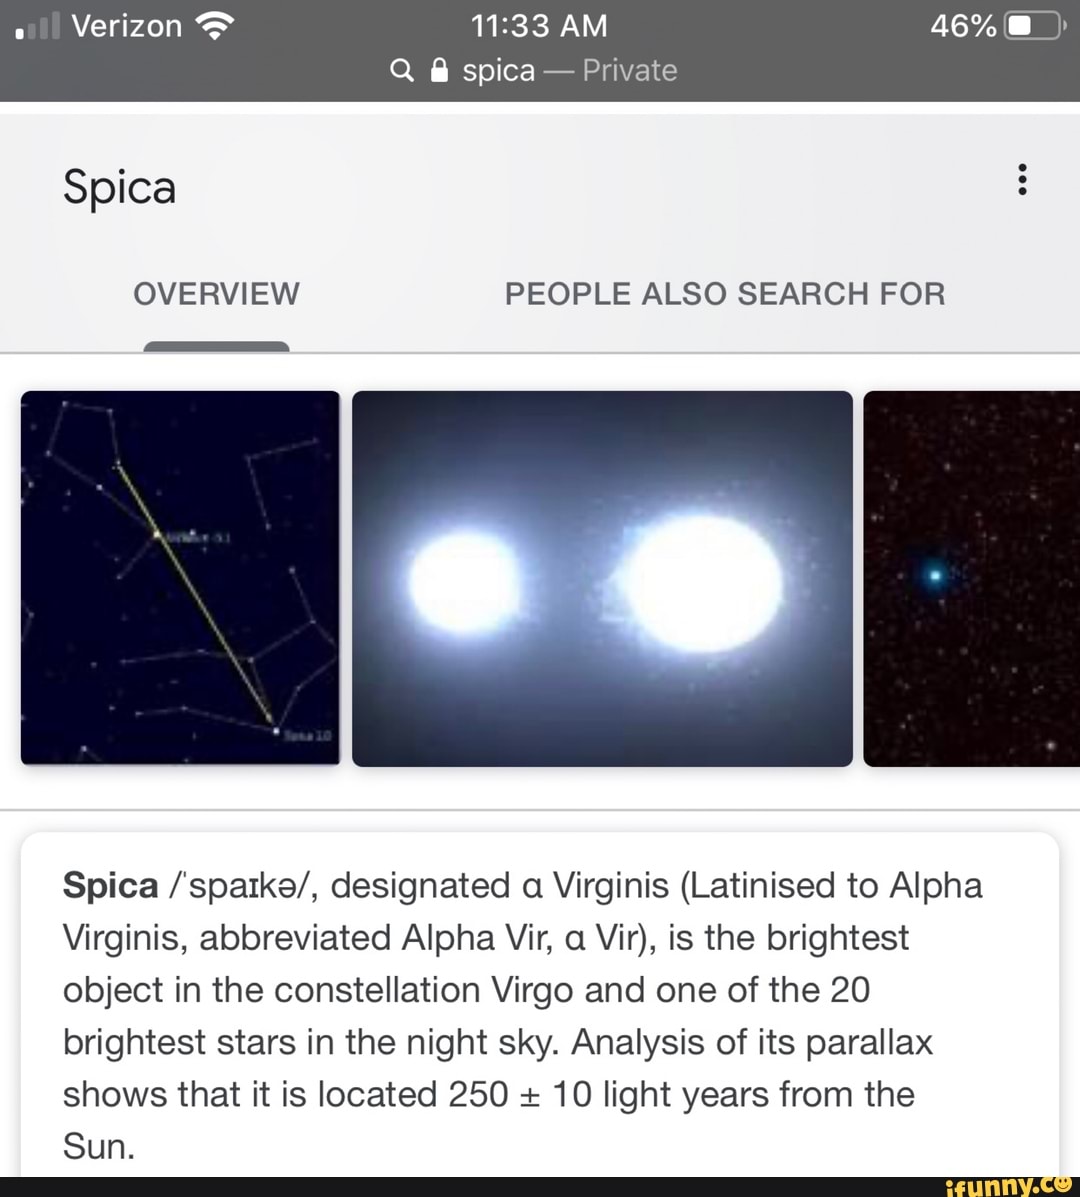Image resolution: width=1080 pixels, height=1197 pixels.
Task: Open the Virgo constellation diagram thumbnail
Action: (x=180, y=578)
